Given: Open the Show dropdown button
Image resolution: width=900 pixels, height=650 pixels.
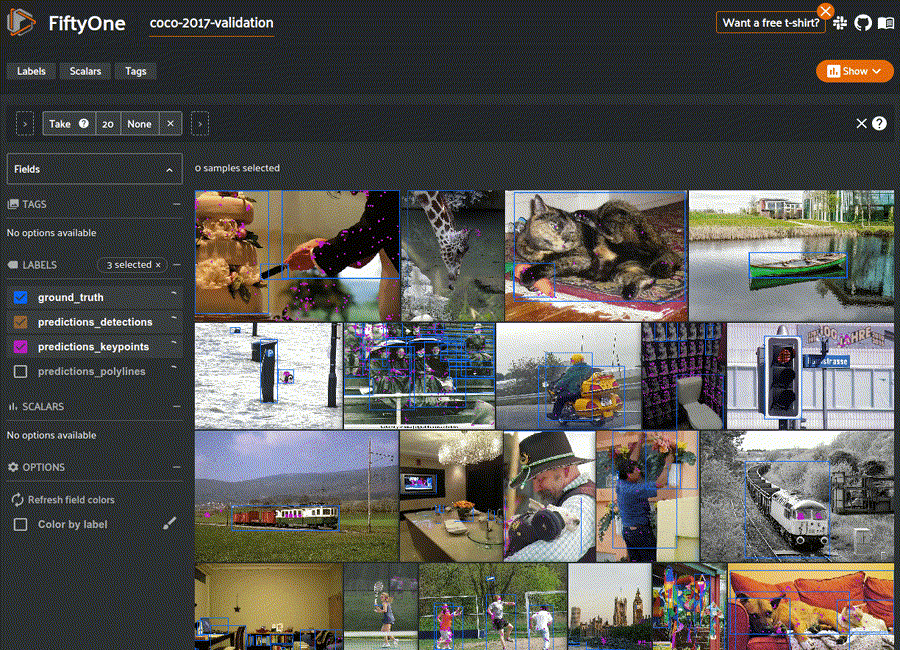Looking at the screenshot, I should pyautogui.click(x=854, y=71).
